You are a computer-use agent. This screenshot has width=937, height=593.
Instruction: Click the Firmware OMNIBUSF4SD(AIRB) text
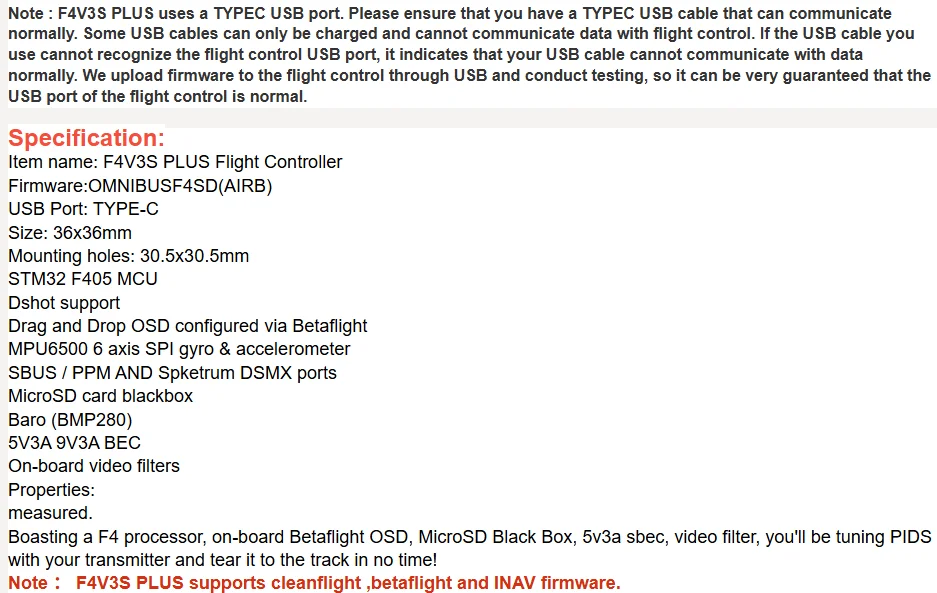[140, 186]
